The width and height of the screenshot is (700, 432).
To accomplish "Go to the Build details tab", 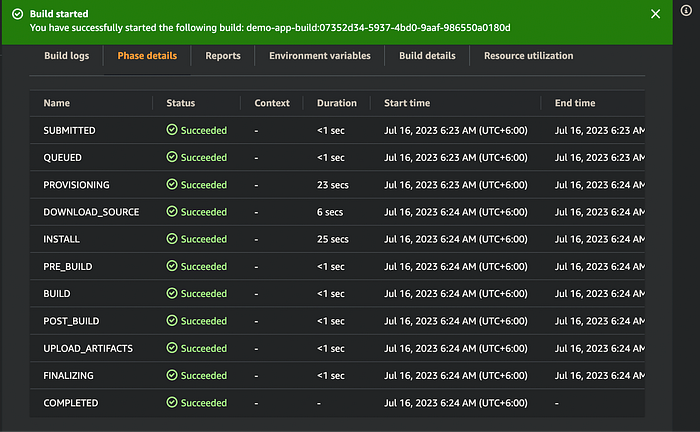I will [427, 56].
